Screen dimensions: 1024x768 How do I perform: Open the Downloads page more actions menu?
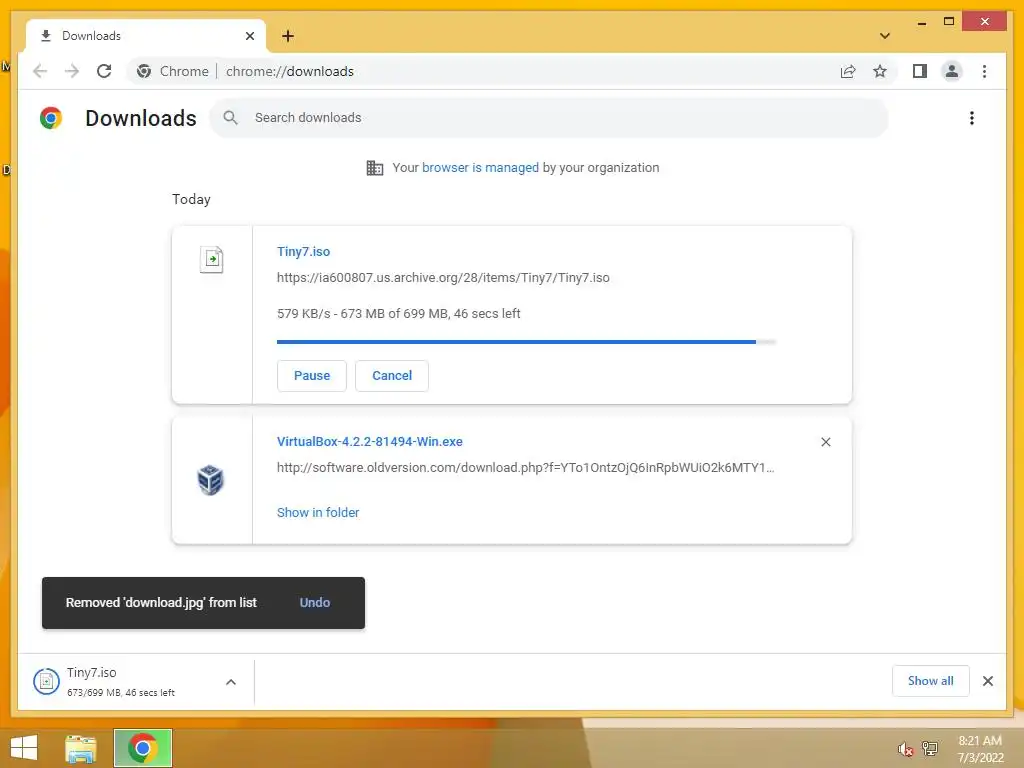point(972,118)
